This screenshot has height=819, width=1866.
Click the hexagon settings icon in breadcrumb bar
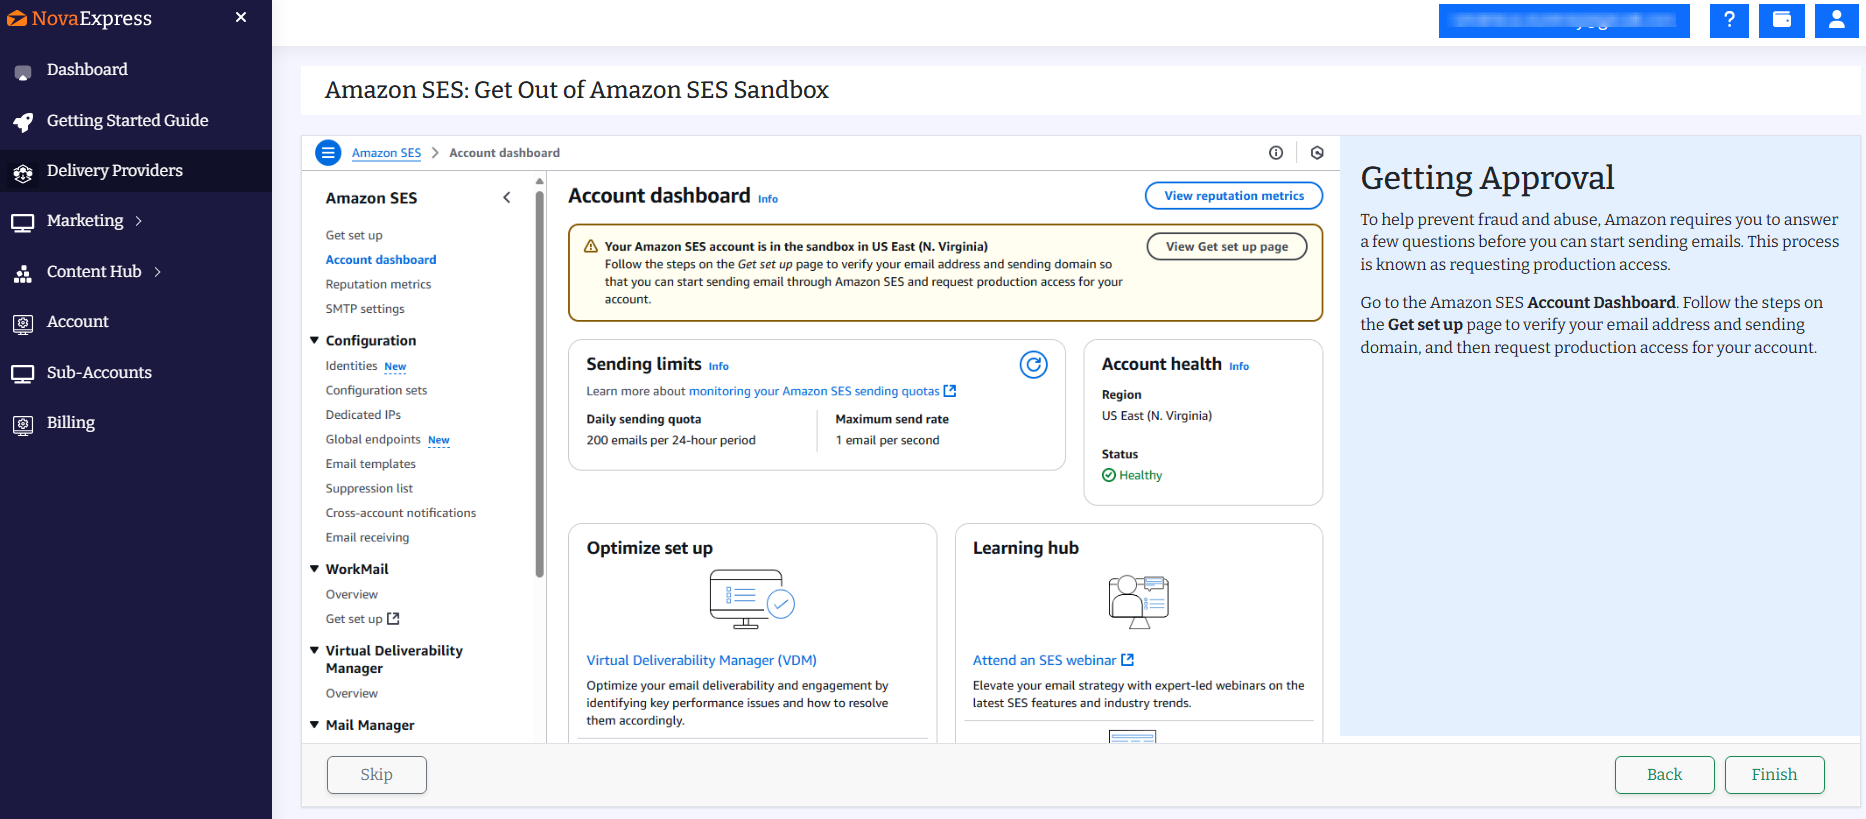point(1317,153)
